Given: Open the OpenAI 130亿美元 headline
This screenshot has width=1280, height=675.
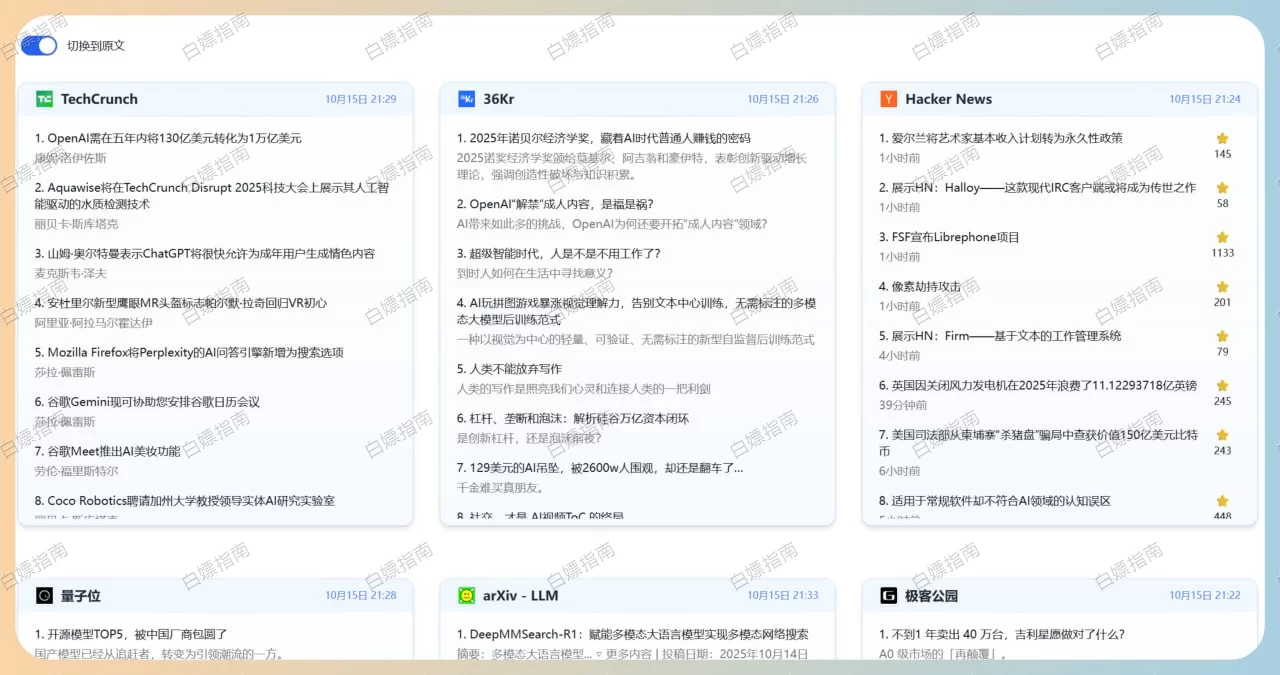Looking at the screenshot, I should click(x=168, y=138).
